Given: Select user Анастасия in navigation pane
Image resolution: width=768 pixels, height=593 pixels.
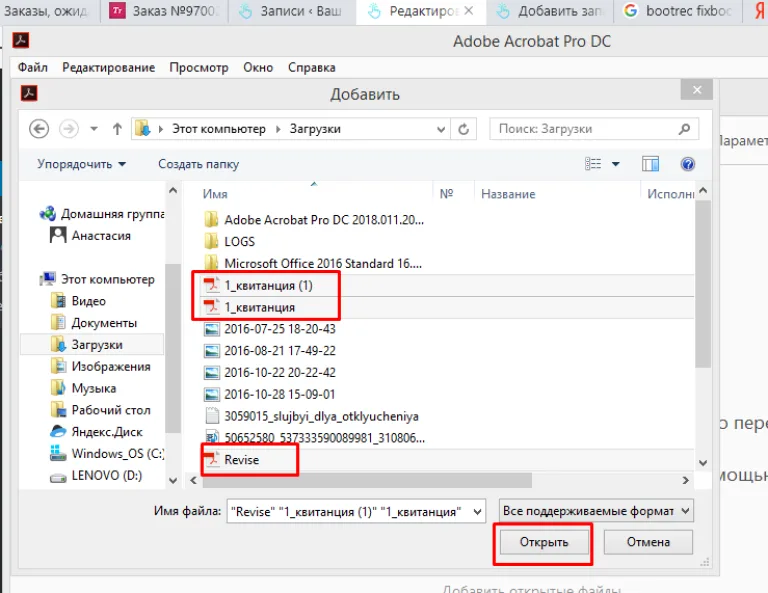Looking at the screenshot, I should tap(91, 236).
